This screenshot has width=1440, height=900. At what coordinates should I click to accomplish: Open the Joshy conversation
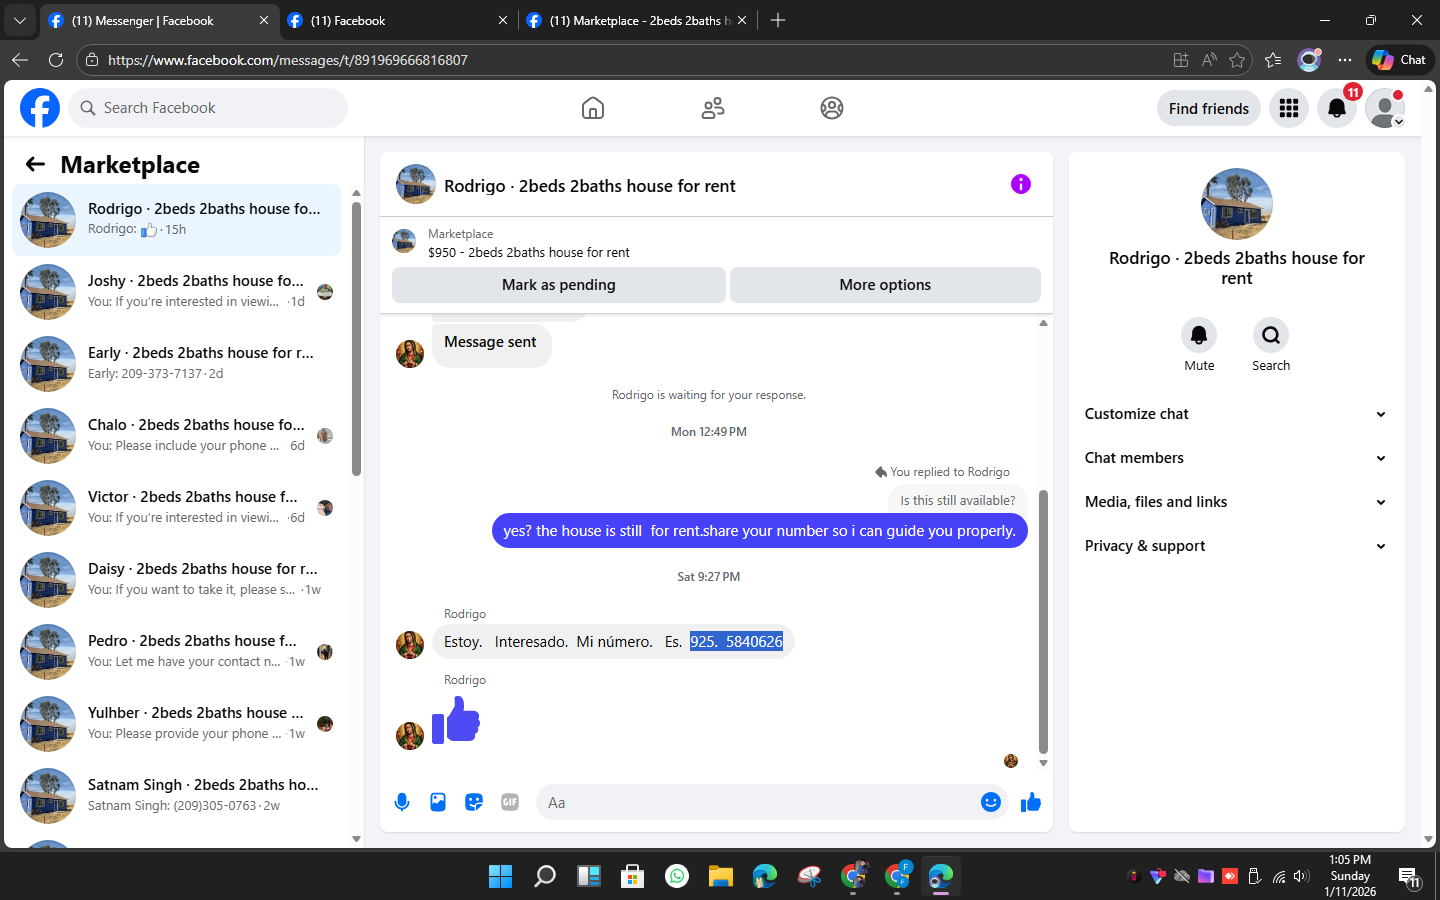176,292
